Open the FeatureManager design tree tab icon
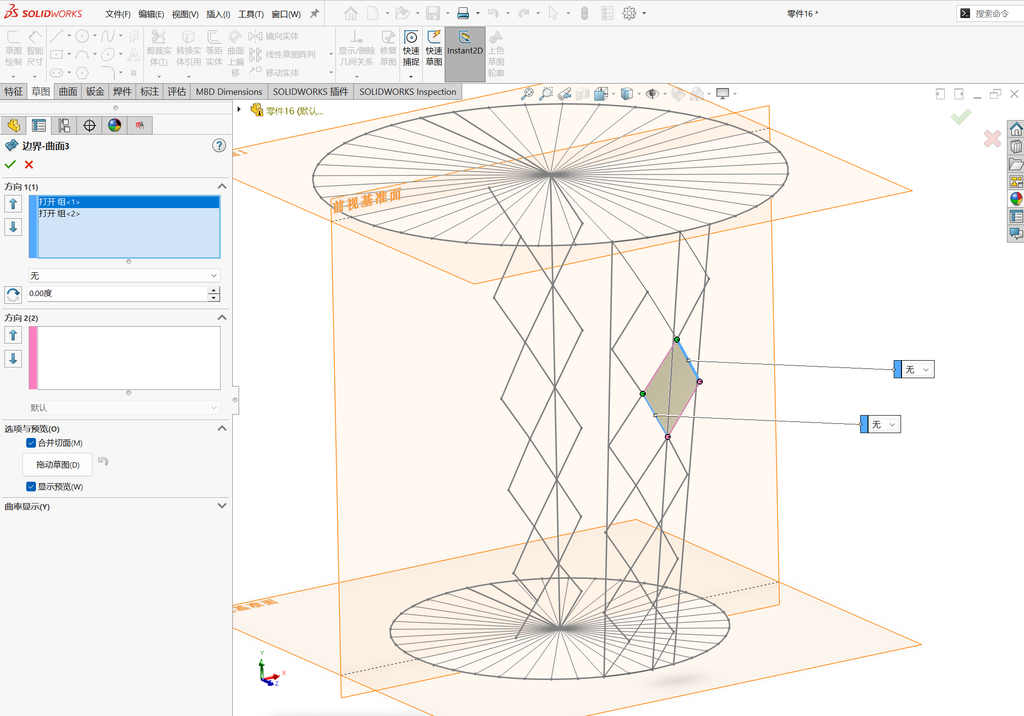Screen dimensions: 1024x716 [x=13, y=125]
